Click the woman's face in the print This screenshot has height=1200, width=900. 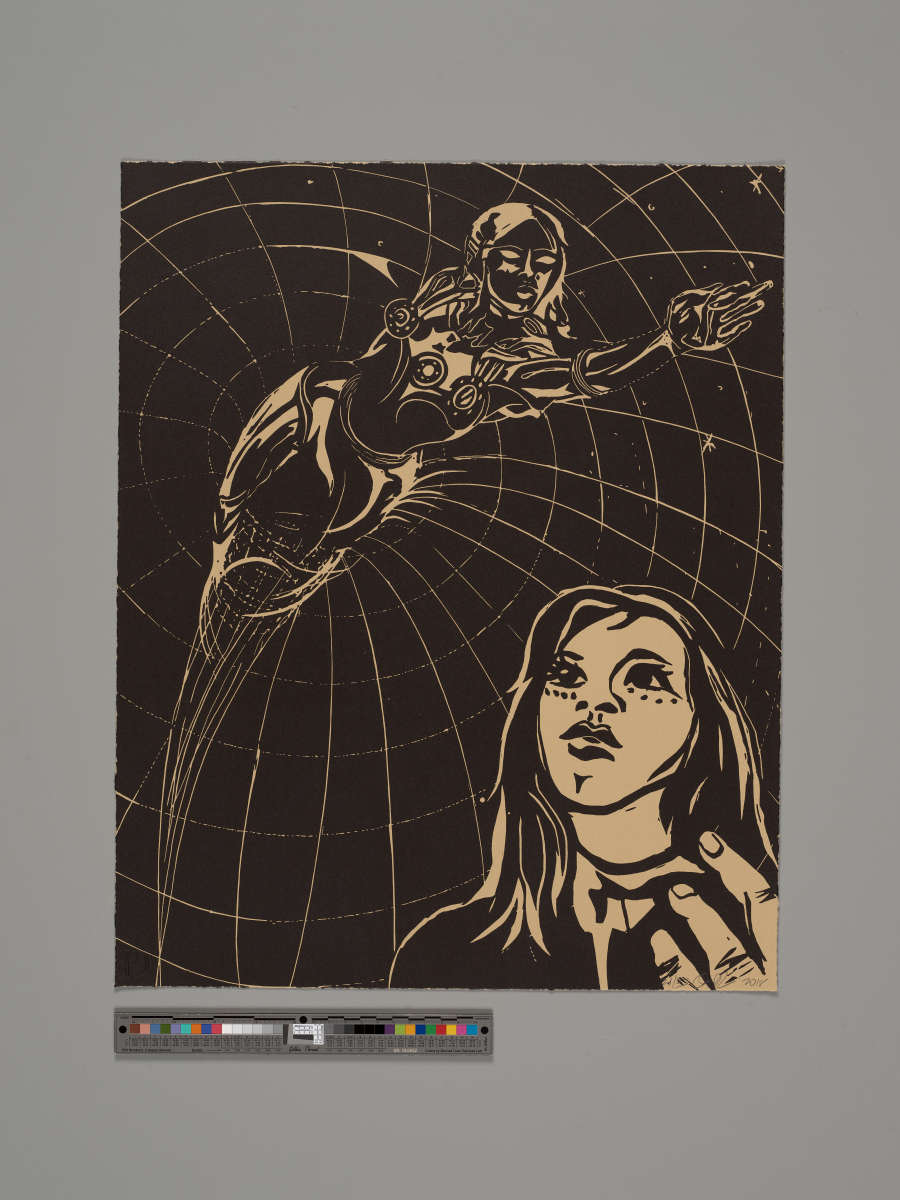pos(613,710)
